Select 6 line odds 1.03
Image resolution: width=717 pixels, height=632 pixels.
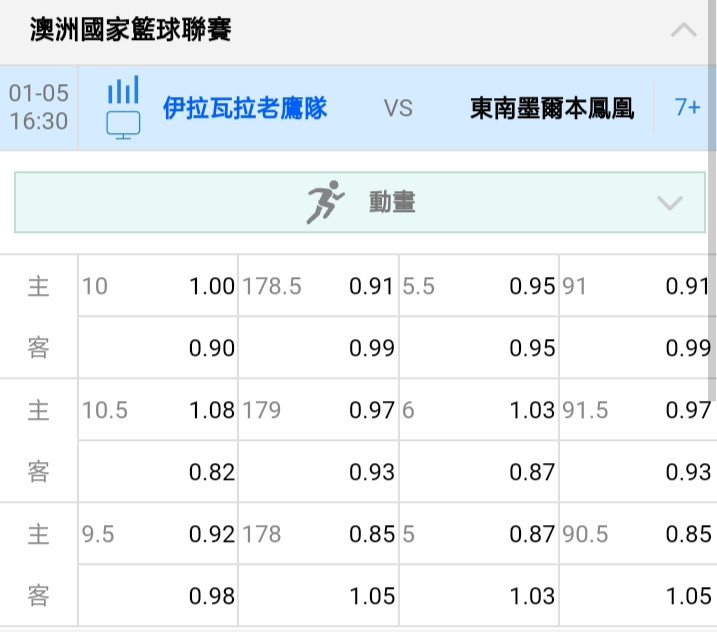pyautogui.click(x=479, y=410)
